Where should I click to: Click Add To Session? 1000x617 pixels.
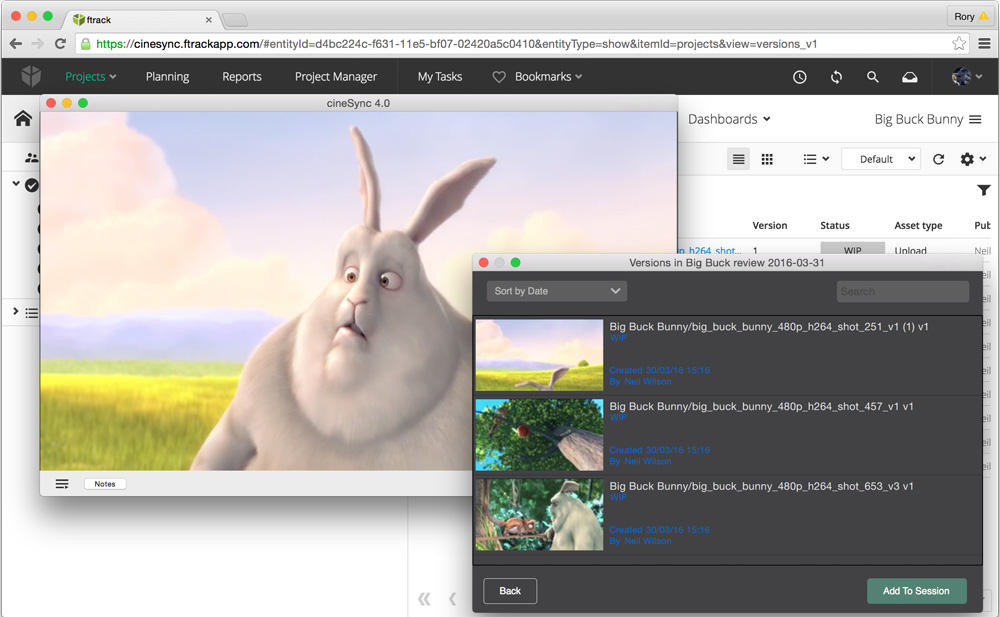click(916, 591)
